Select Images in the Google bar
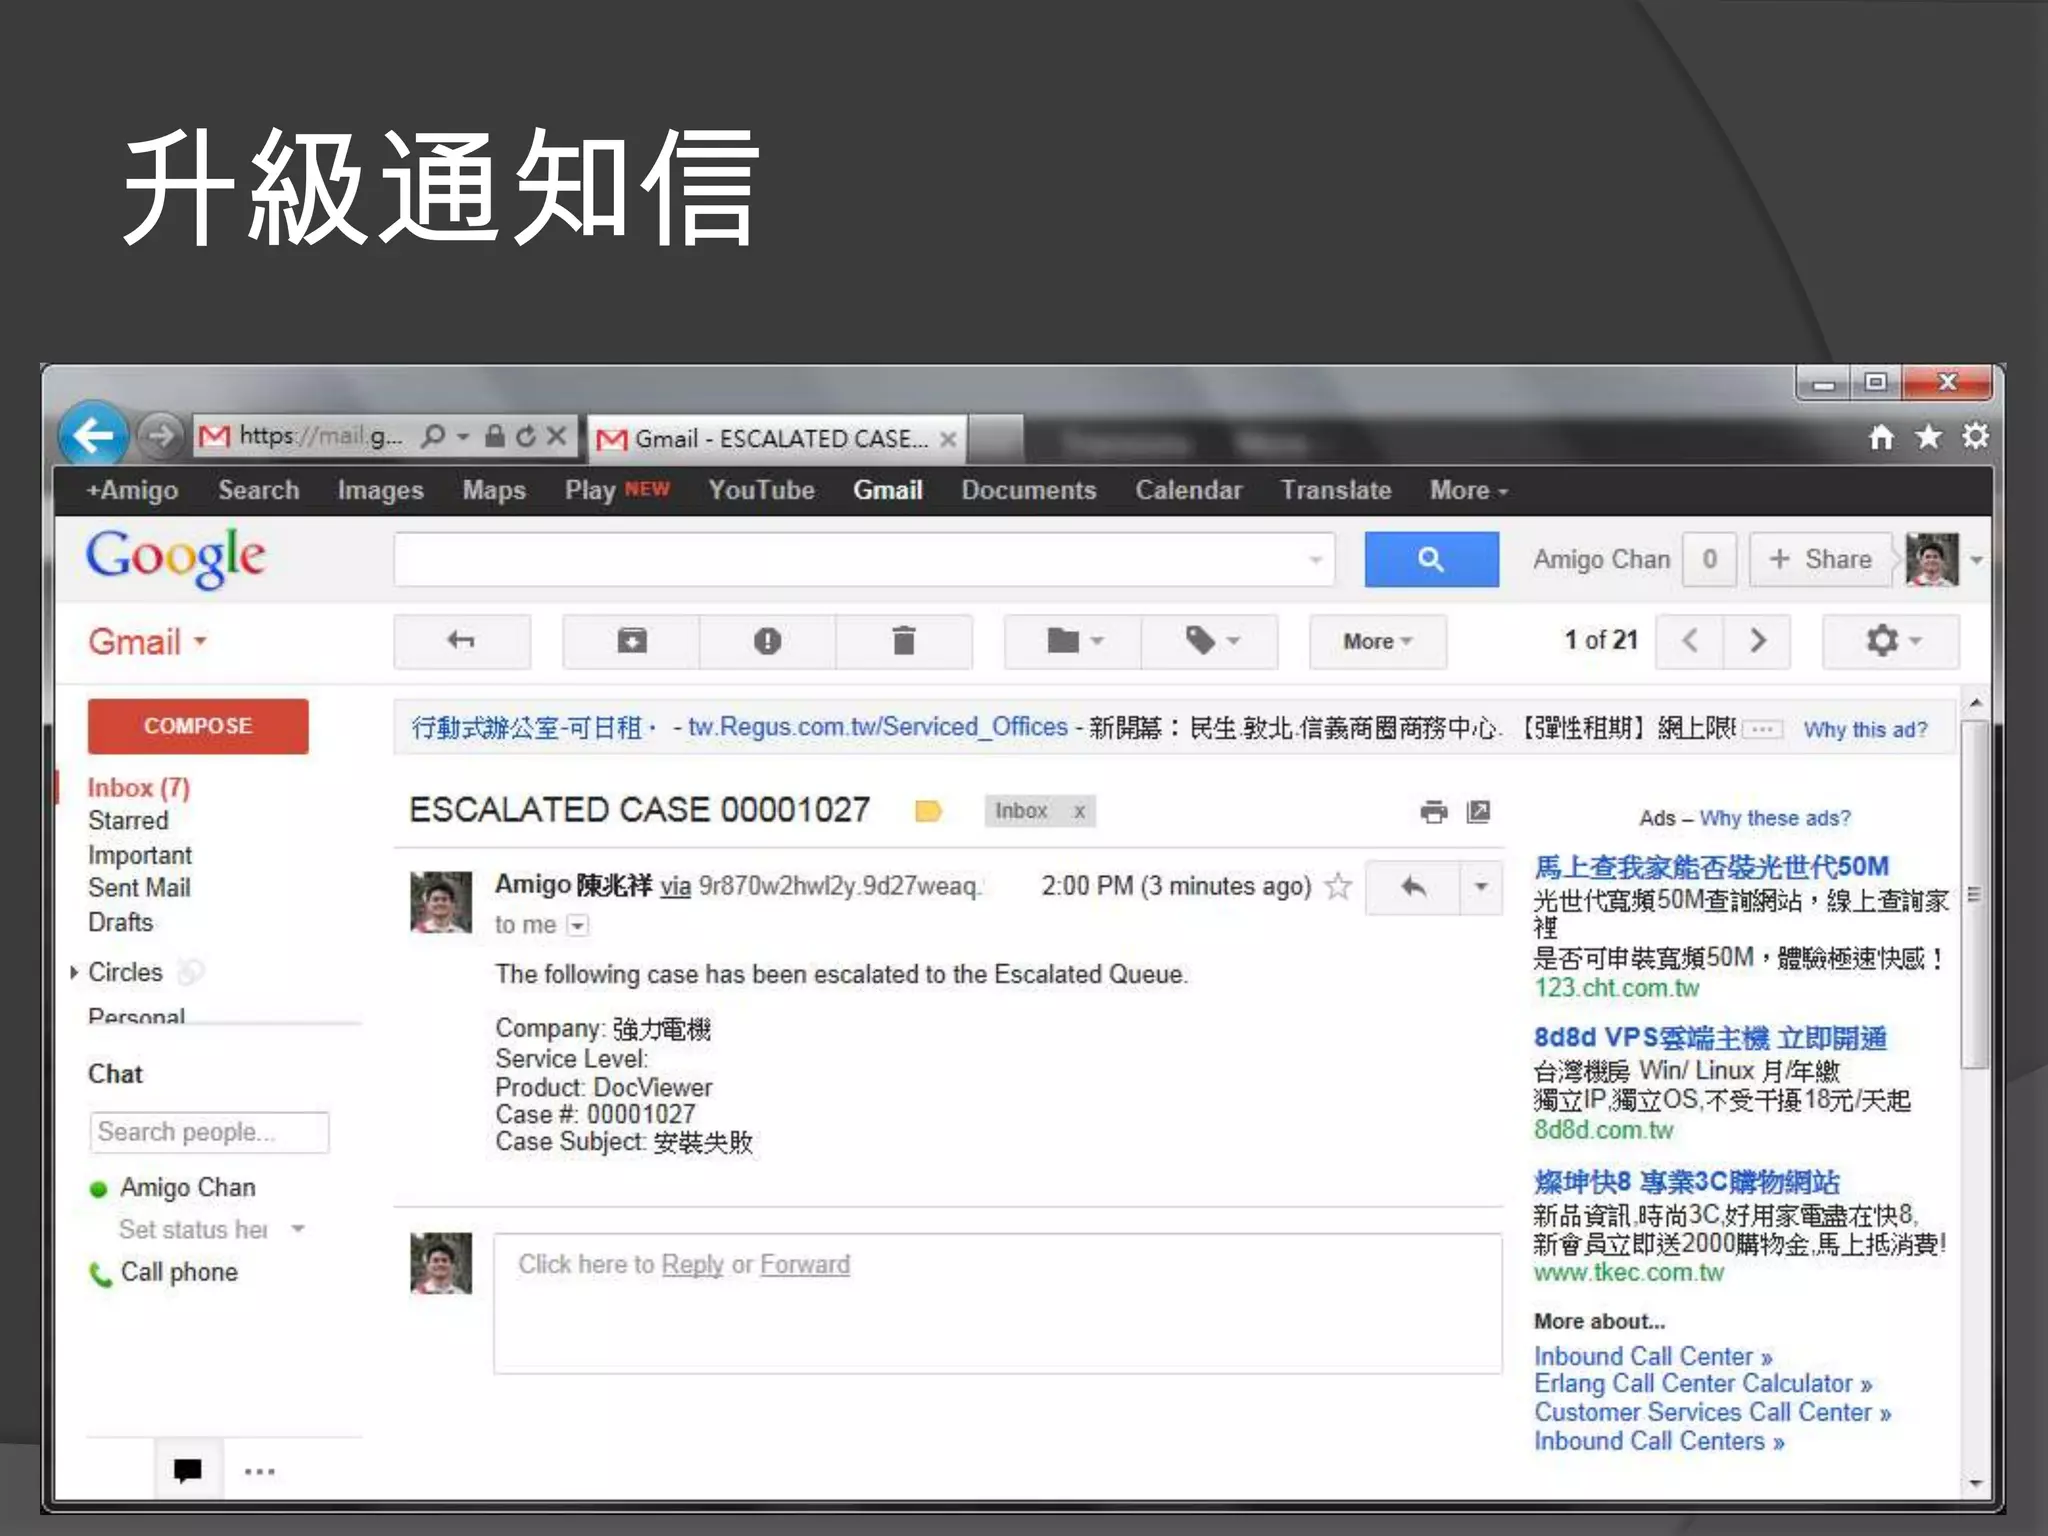Image resolution: width=2048 pixels, height=1536 pixels. tap(380, 490)
